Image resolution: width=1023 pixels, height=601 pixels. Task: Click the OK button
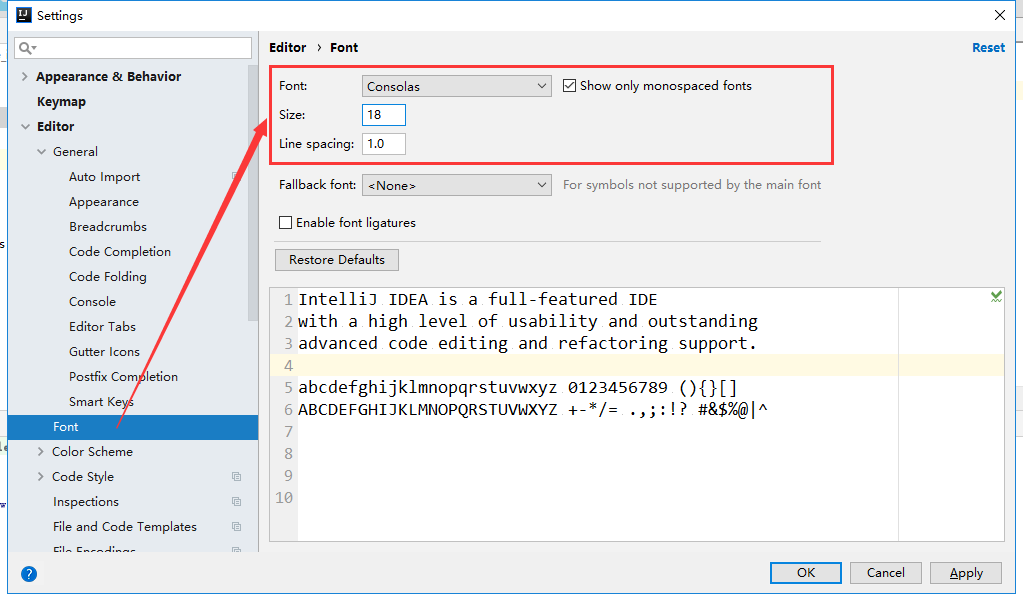pos(806,572)
